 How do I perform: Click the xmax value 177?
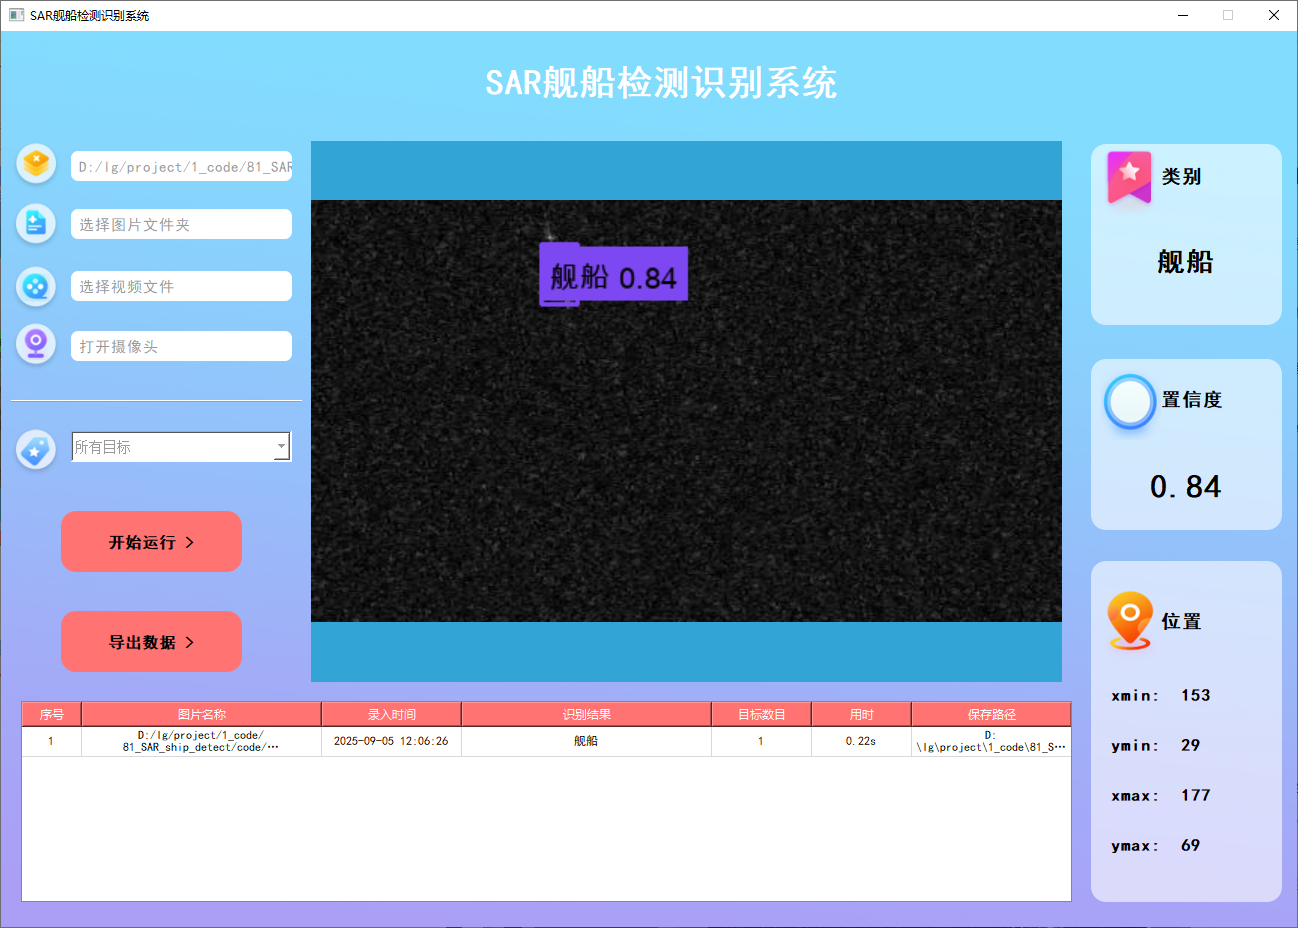click(x=1195, y=795)
